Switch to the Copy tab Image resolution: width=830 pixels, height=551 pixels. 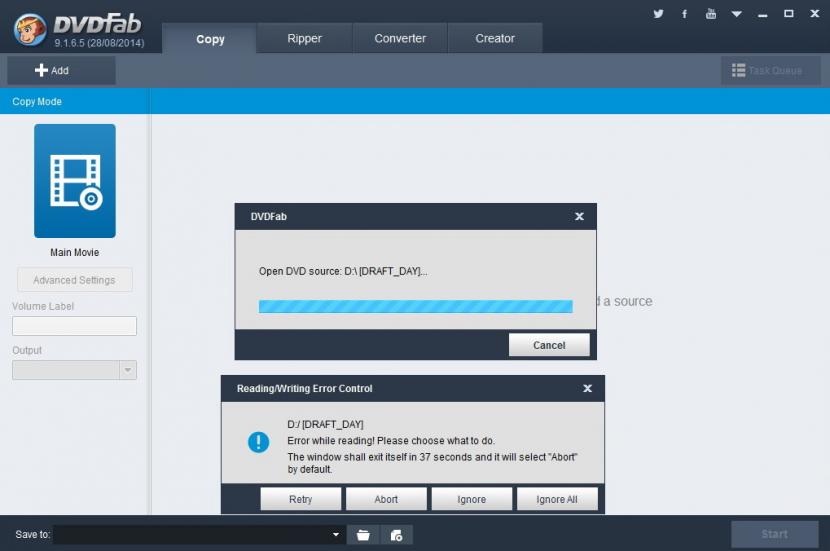[210, 39]
